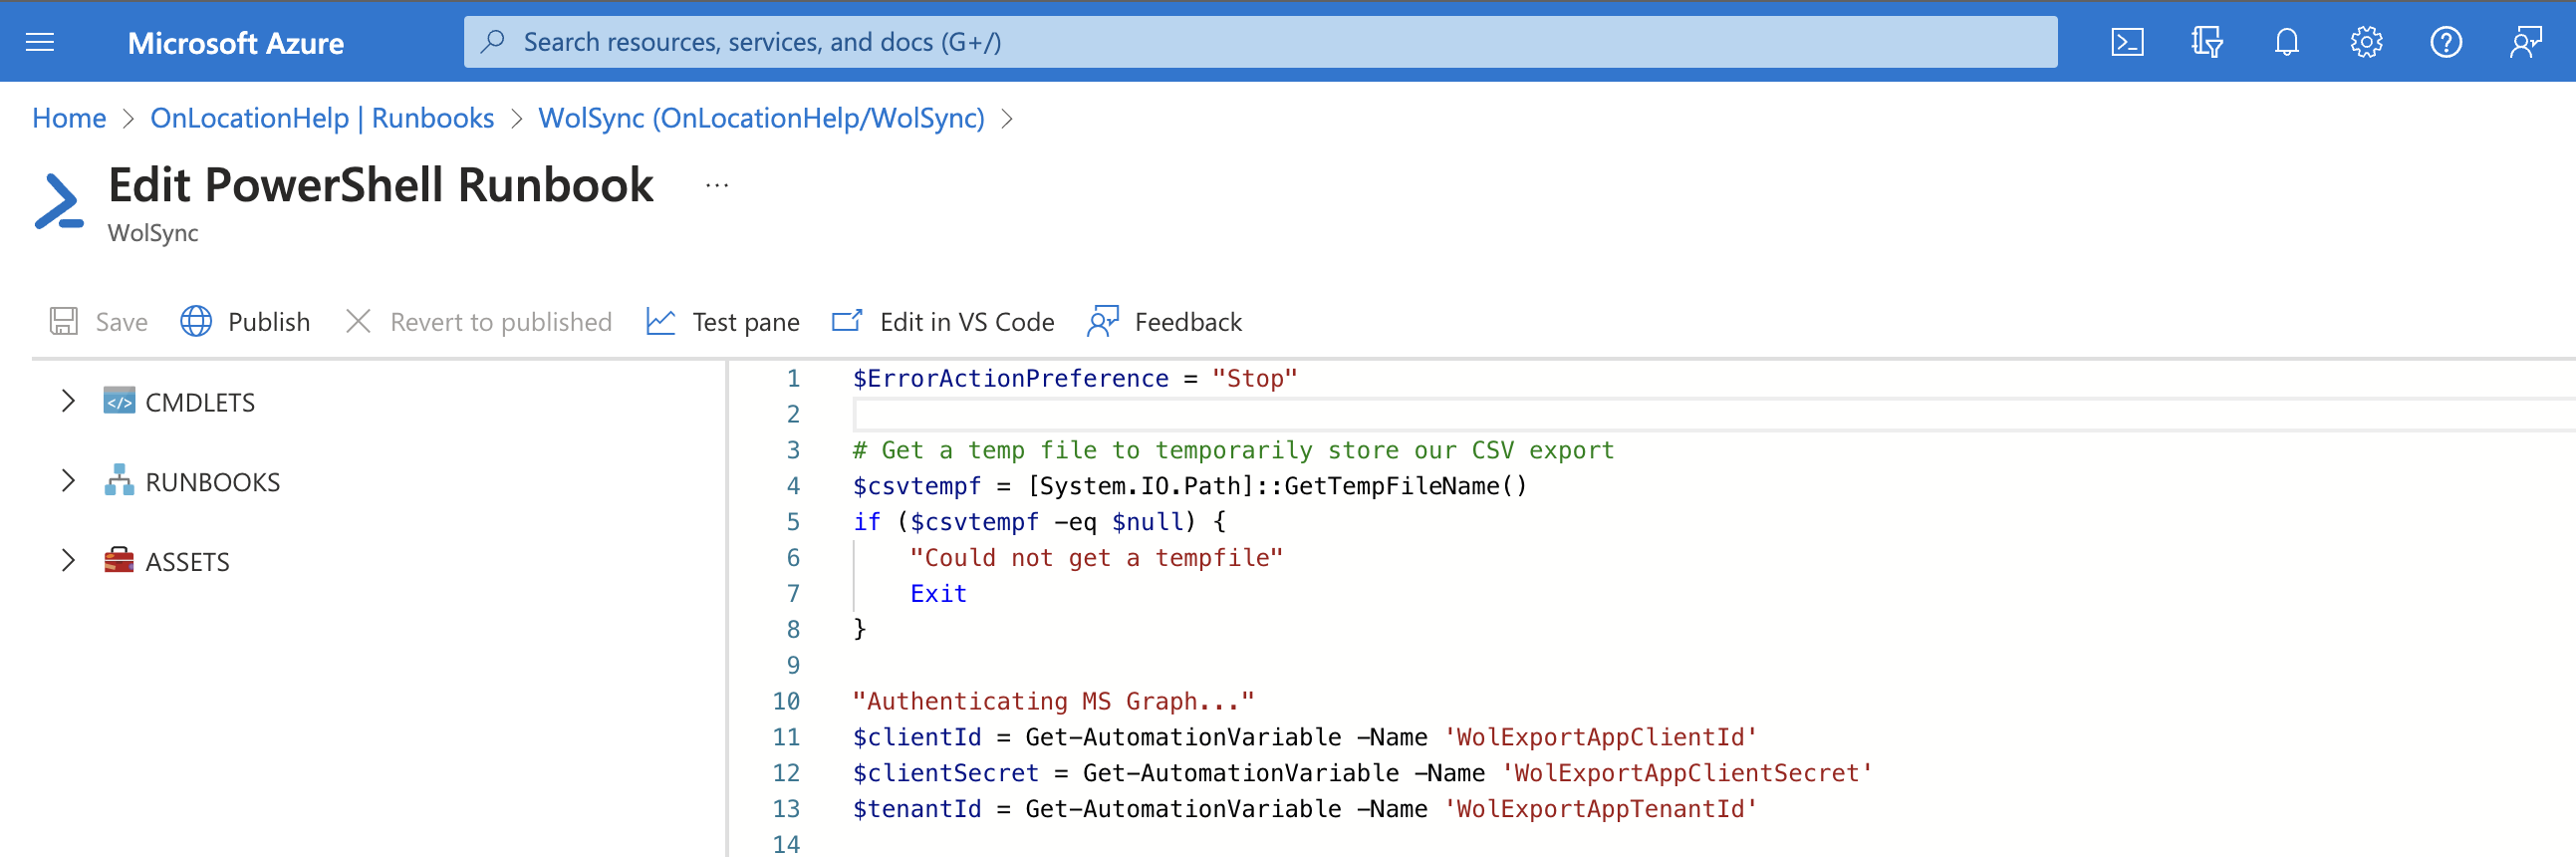Click the $clientId variable on line 11
Viewport: 2576px width, 857px height.
pos(916,738)
